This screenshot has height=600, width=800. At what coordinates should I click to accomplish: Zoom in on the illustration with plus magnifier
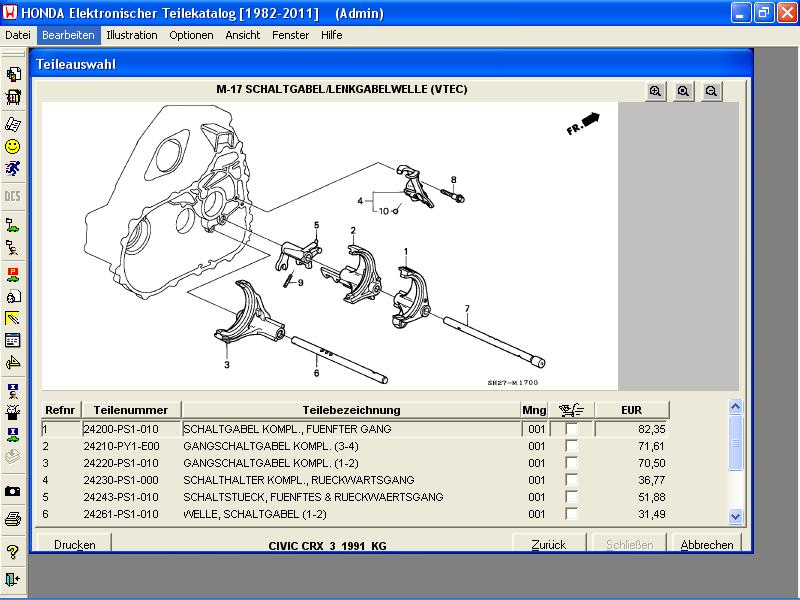coord(656,91)
